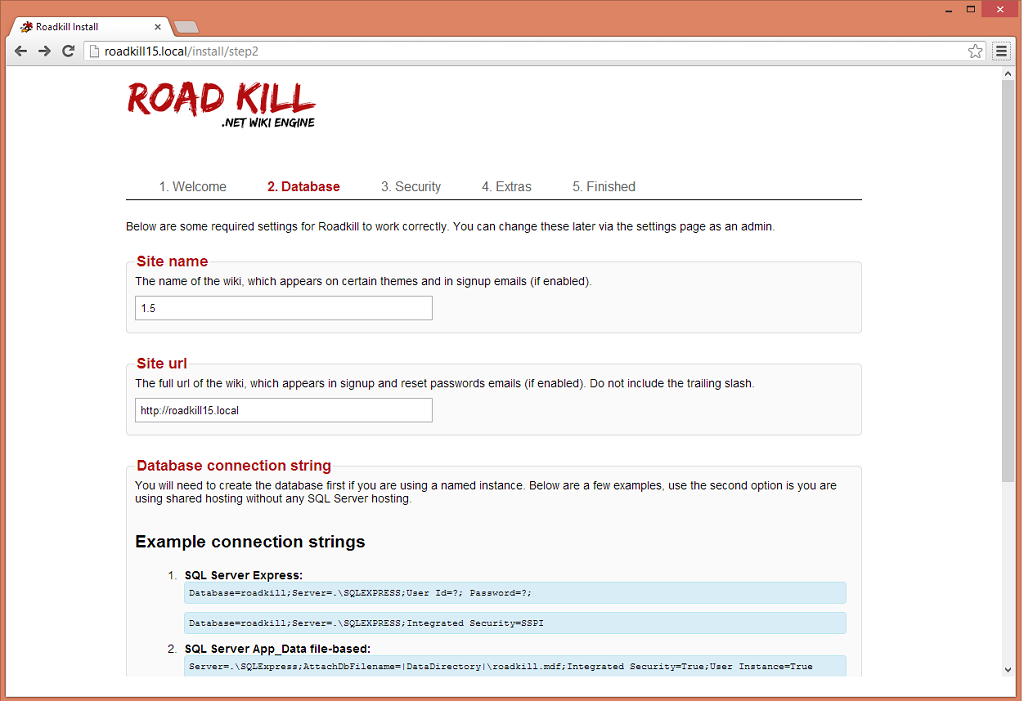
Task: Click the scrollbar up arrow
Action: [1008, 75]
